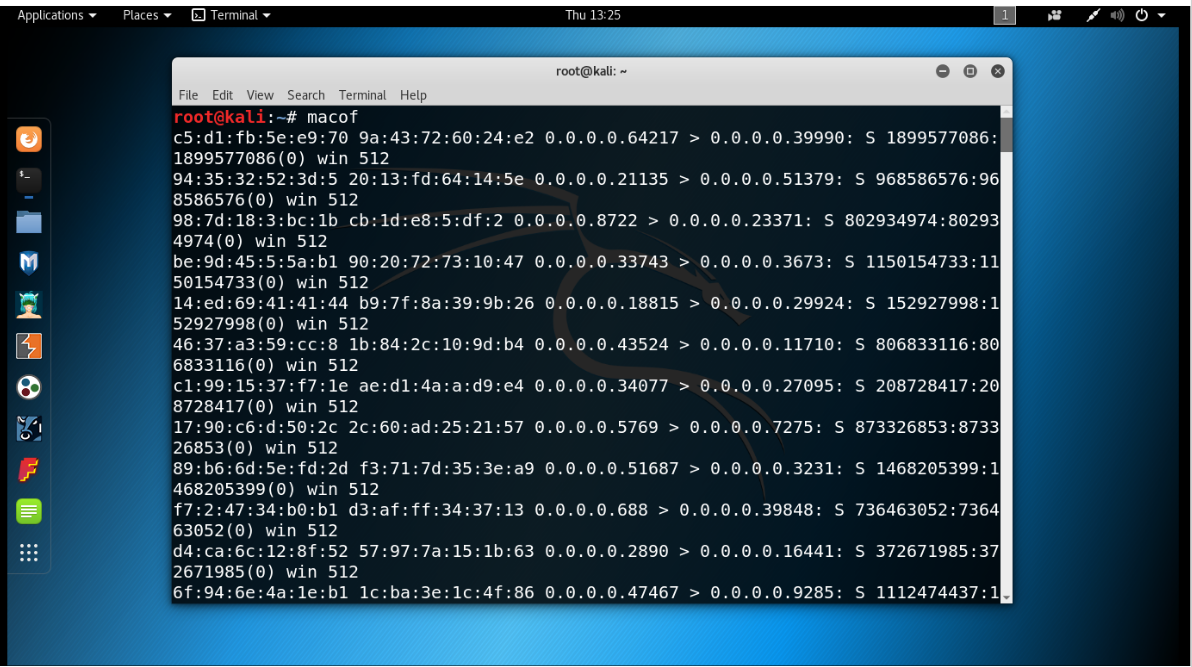This screenshot has width=1192, height=667.
Task: Open the File menu in terminal window
Action: coord(189,95)
